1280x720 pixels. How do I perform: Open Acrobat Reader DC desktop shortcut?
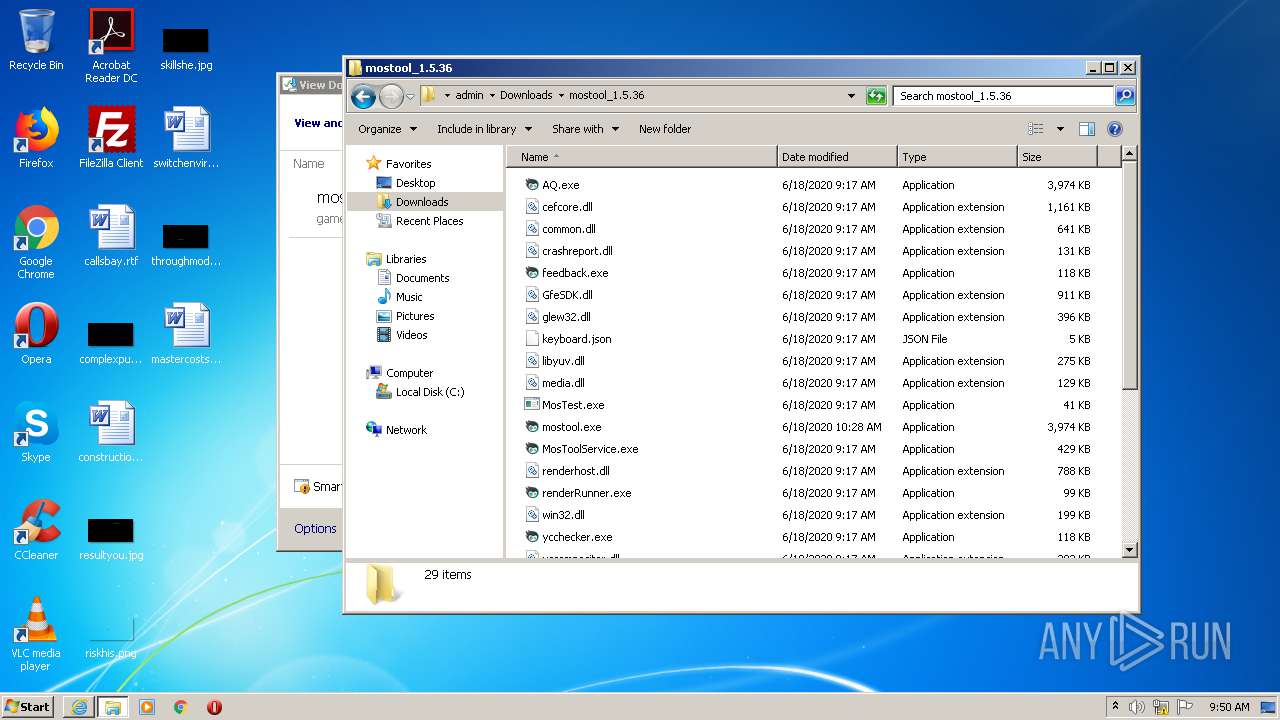click(x=111, y=46)
